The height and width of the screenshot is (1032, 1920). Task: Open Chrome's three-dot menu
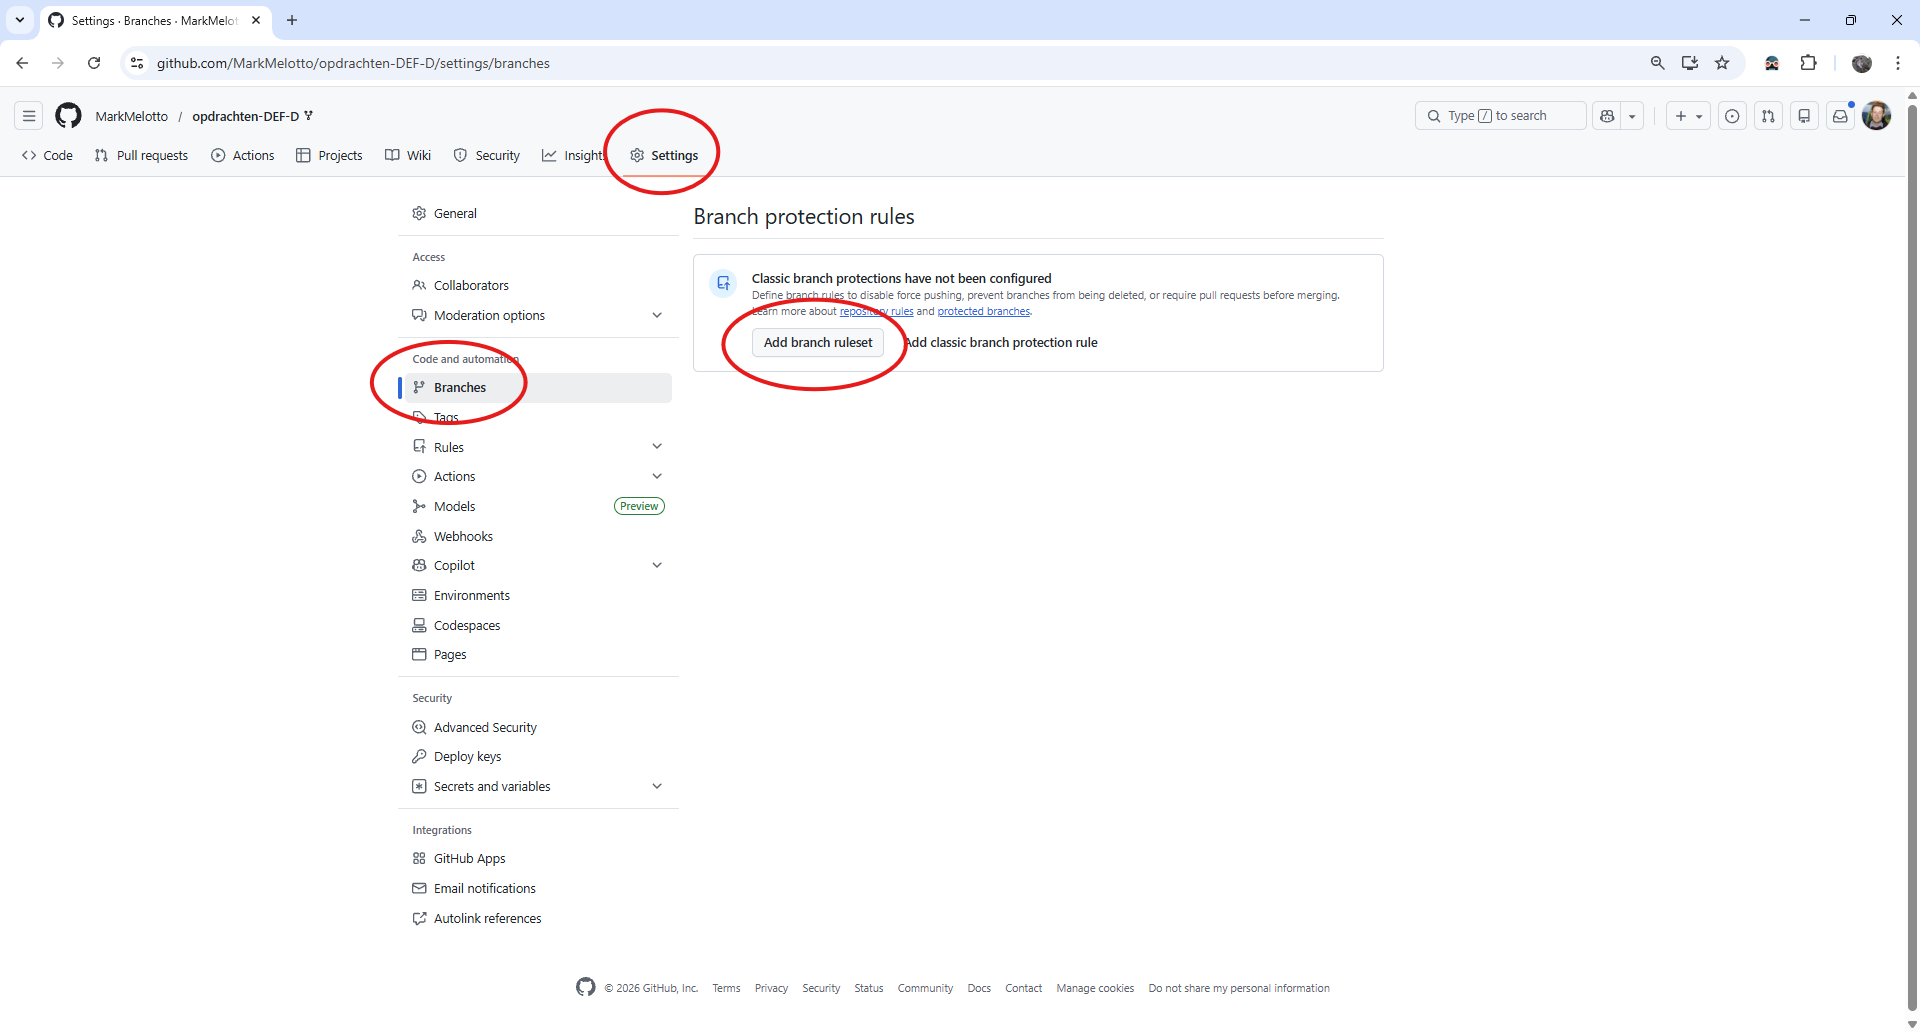pos(1898,63)
